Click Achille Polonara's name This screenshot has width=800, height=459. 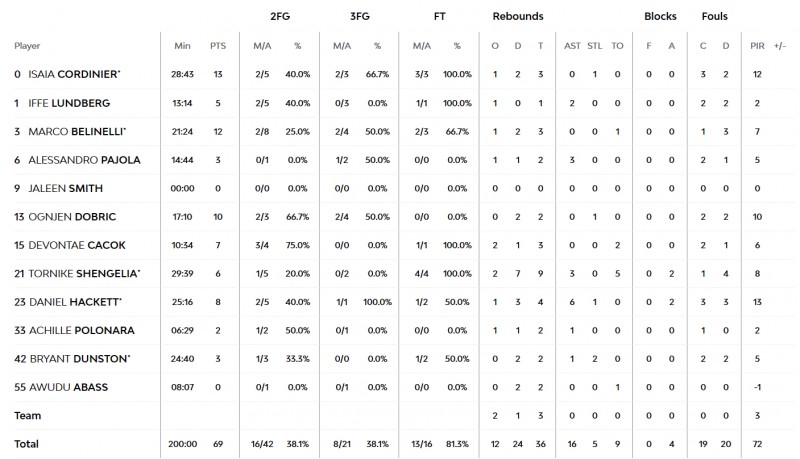77,330
